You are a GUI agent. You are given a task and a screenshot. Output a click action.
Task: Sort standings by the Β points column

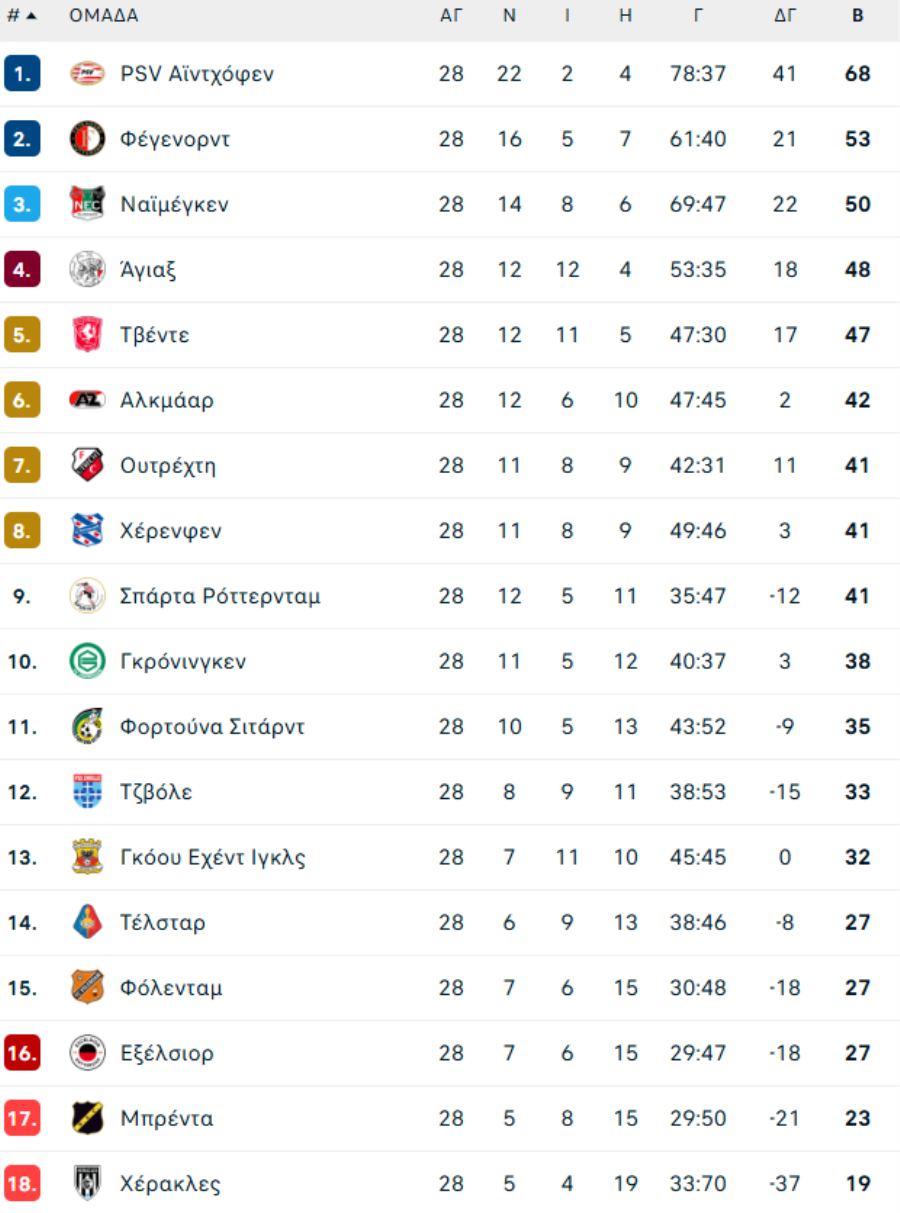tap(857, 16)
